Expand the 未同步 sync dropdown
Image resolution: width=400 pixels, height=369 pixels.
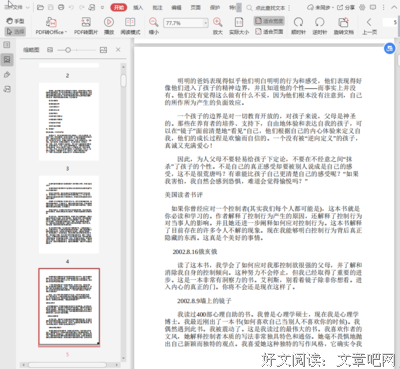(332, 7)
